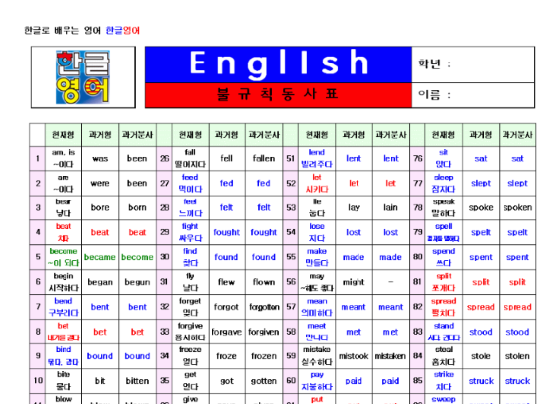
Task: Click the cell containing 'stolen'
Action: click(x=518, y=356)
